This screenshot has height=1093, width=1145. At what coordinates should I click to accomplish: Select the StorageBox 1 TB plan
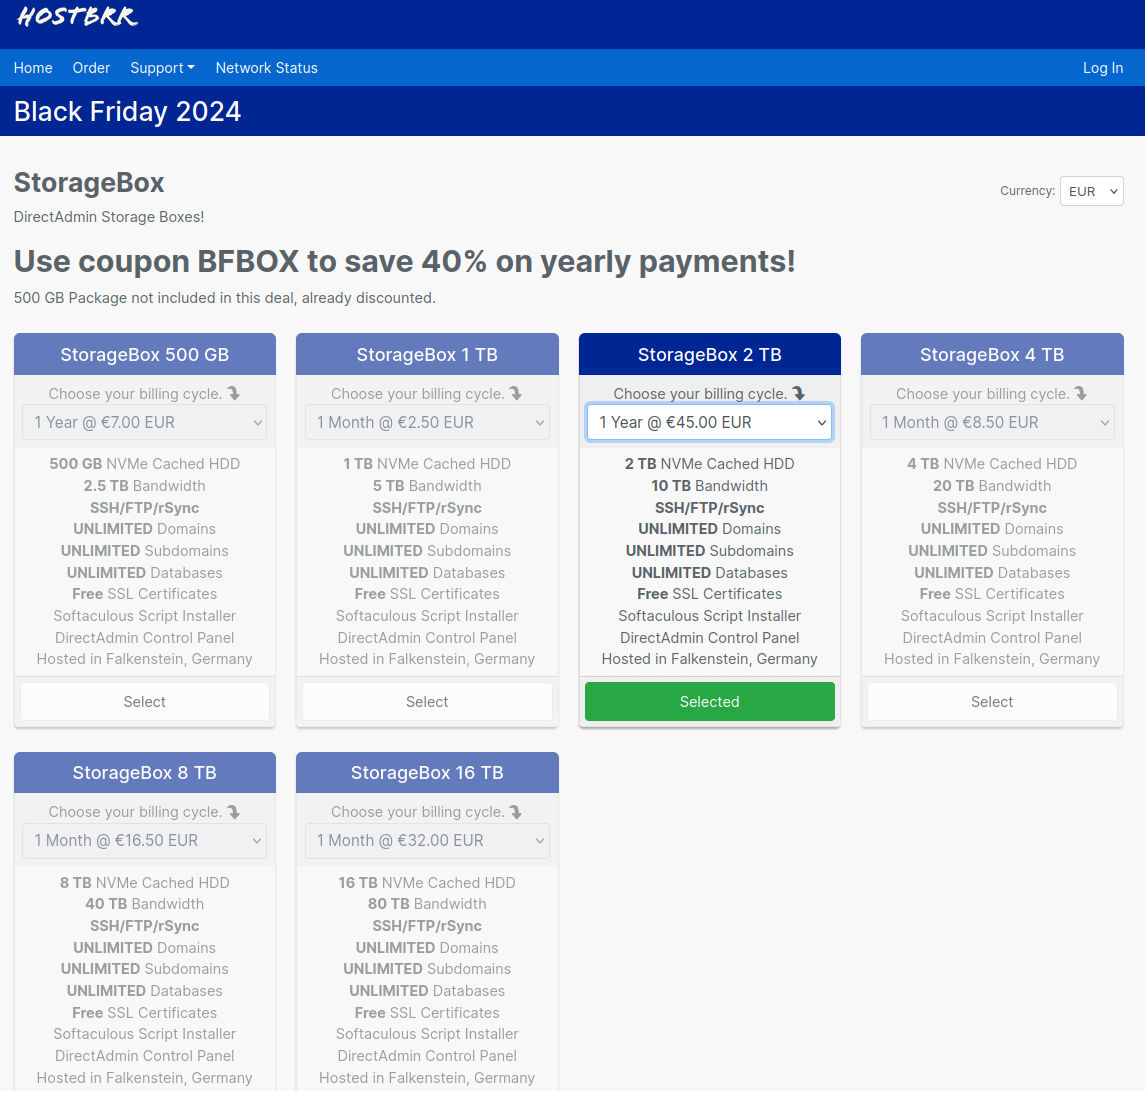tap(427, 702)
